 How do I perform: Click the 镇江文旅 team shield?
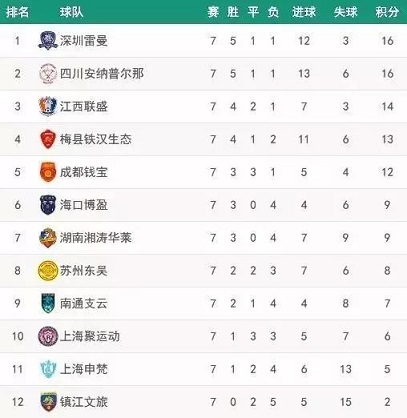(48, 402)
